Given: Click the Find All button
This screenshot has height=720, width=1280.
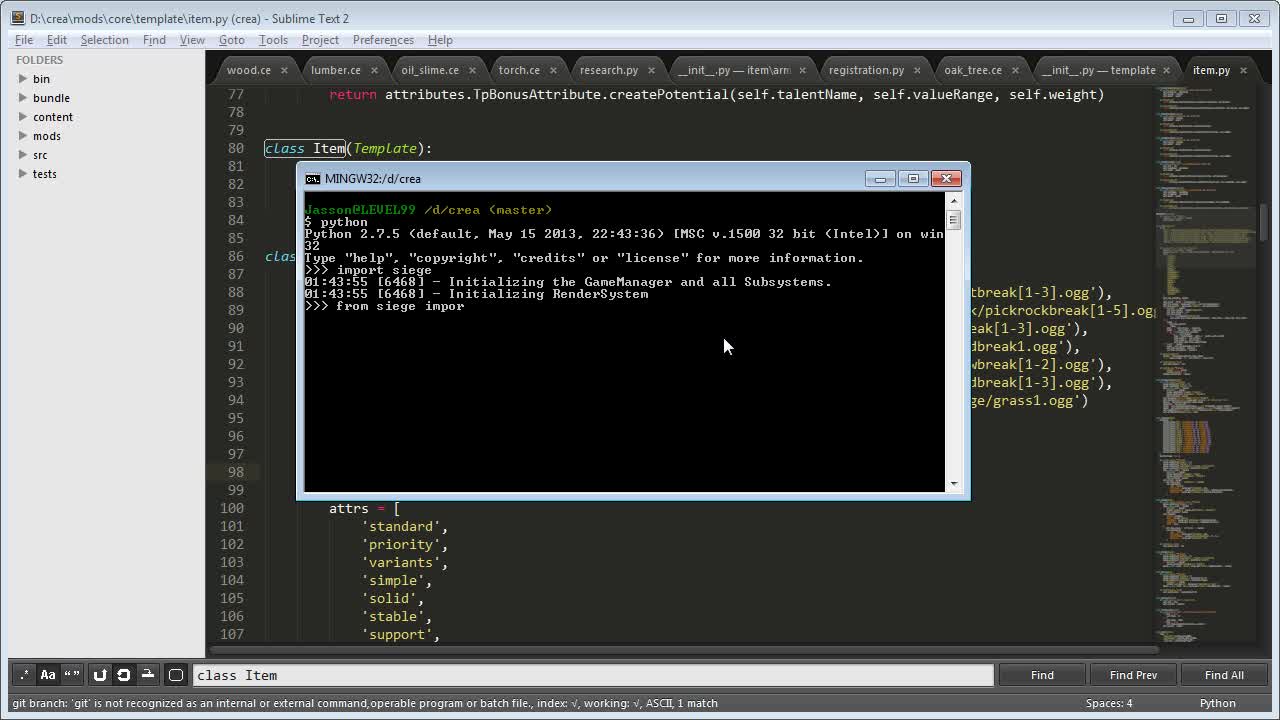Looking at the screenshot, I should (x=1224, y=674).
